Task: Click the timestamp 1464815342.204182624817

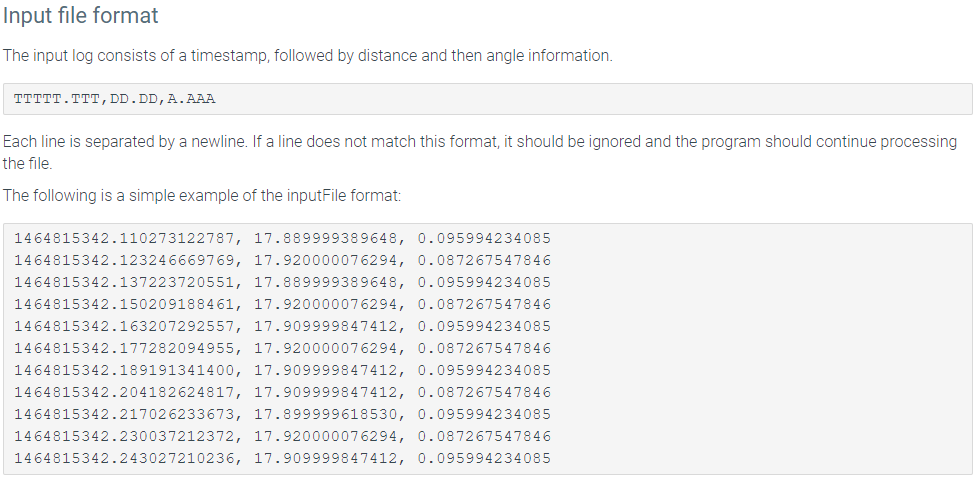Action: pos(124,392)
